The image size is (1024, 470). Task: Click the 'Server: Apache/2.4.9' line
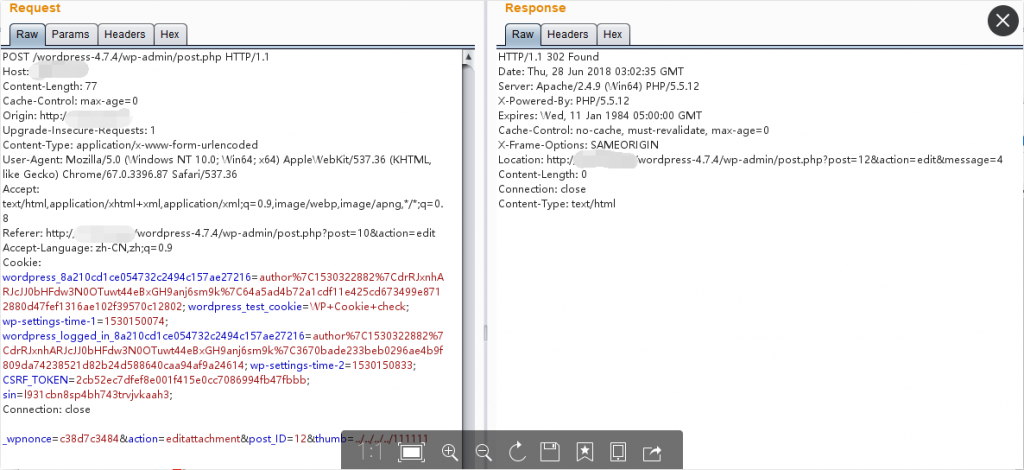[x=599, y=86]
